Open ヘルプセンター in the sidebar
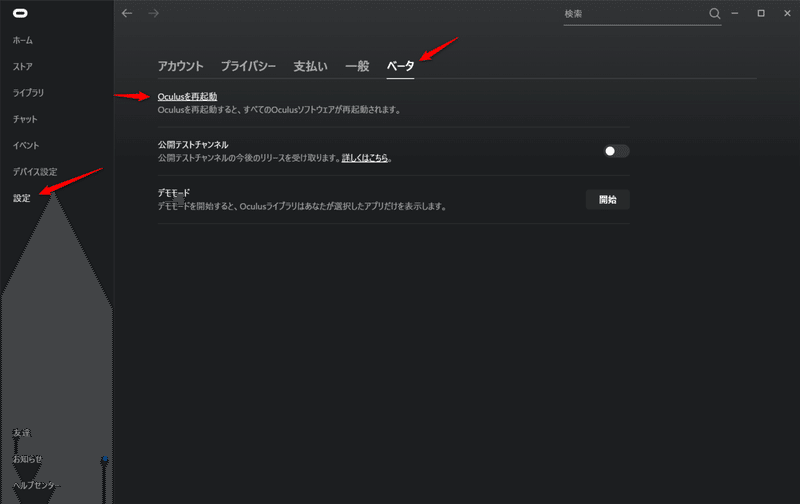This screenshot has width=800, height=504. point(36,485)
